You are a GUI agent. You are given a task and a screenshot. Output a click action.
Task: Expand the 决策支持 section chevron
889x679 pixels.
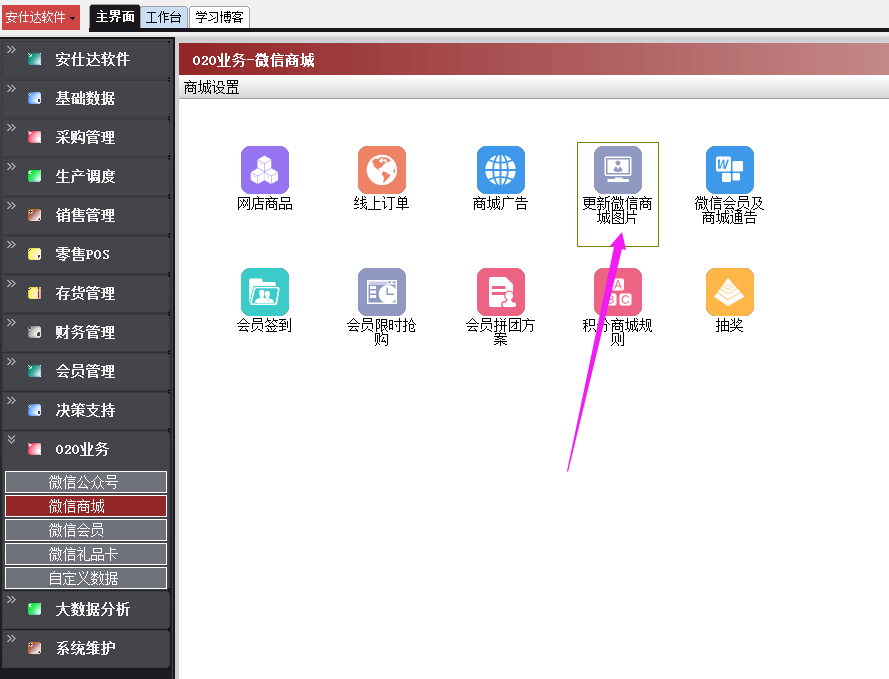point(11,401)
